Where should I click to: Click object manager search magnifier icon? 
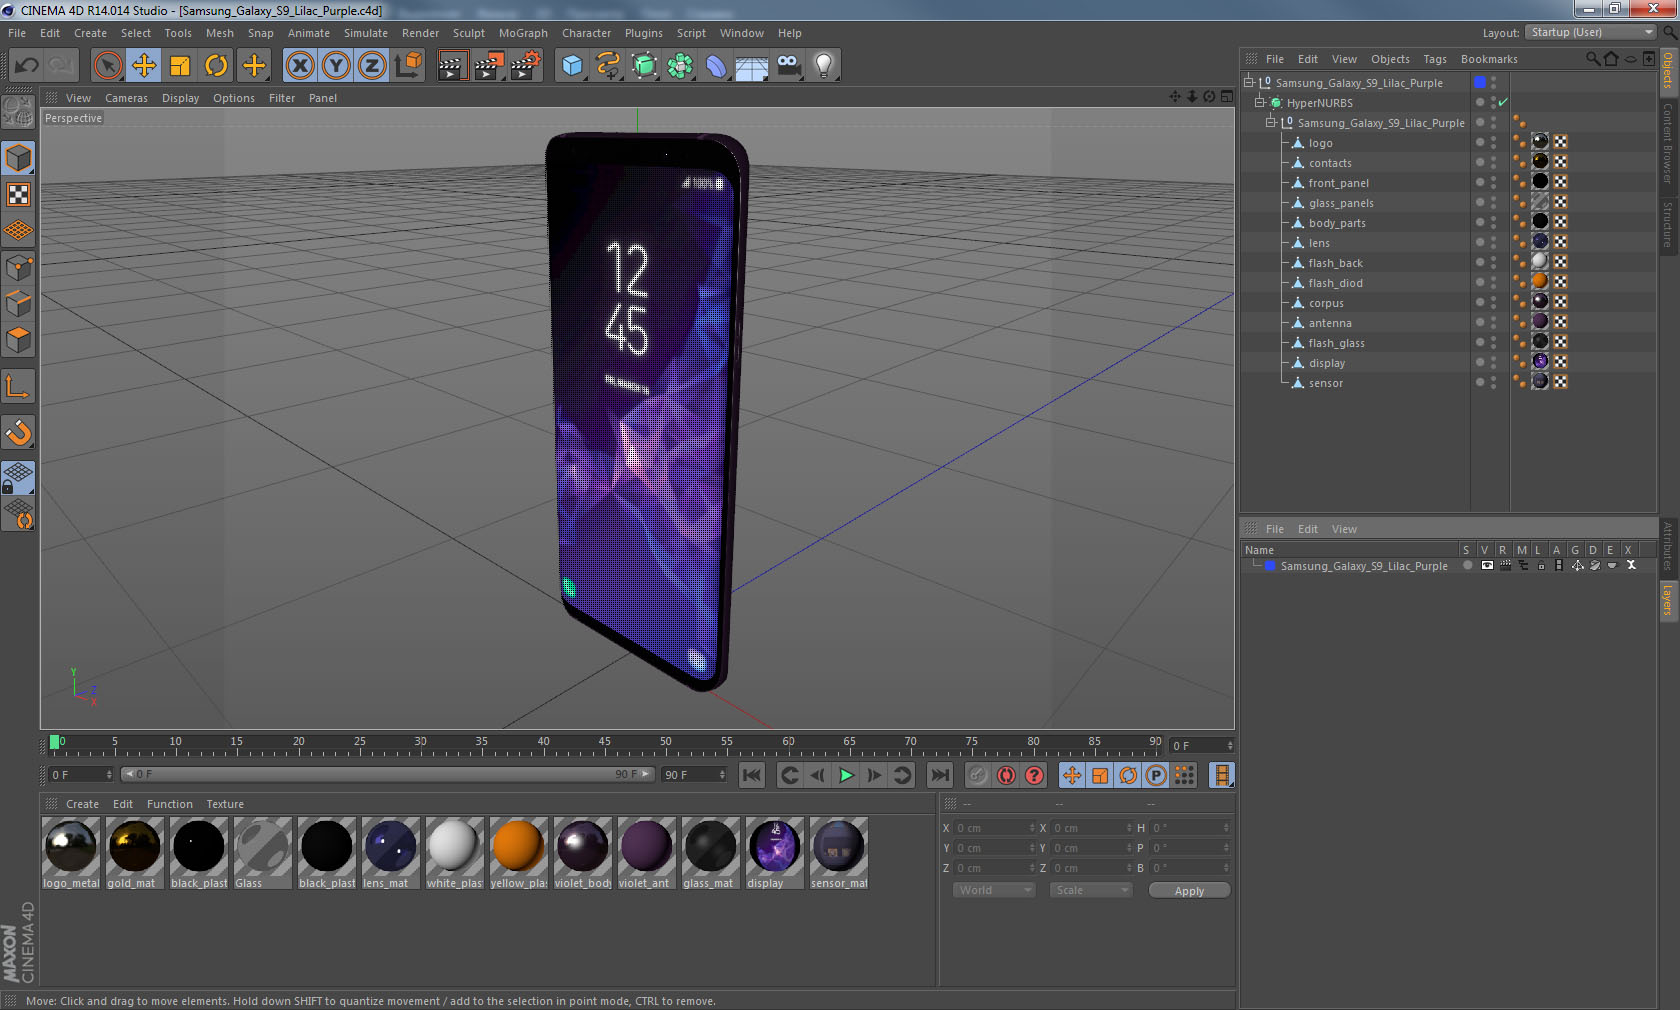1593,58
